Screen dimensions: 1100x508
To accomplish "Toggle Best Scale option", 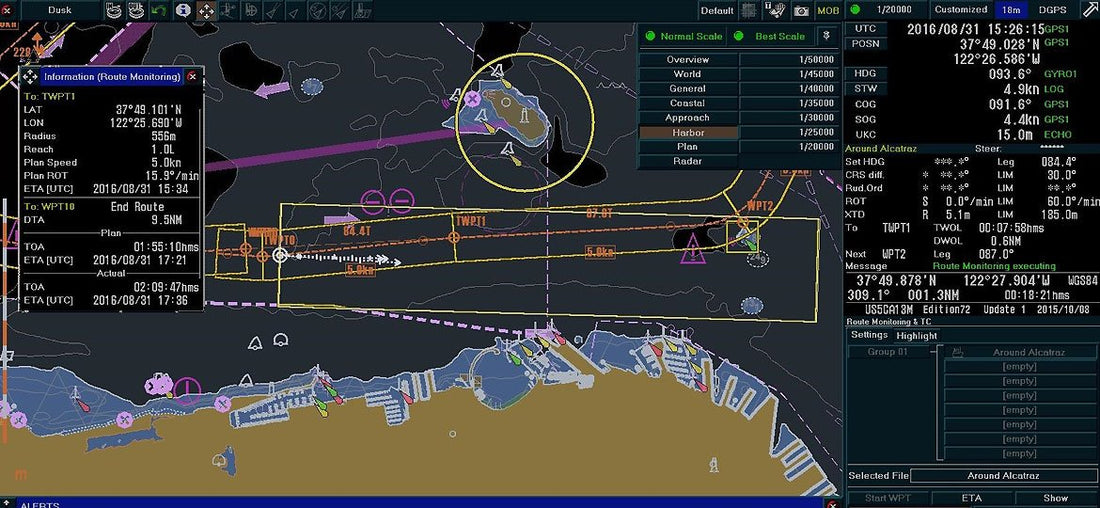I will point(771,37).
